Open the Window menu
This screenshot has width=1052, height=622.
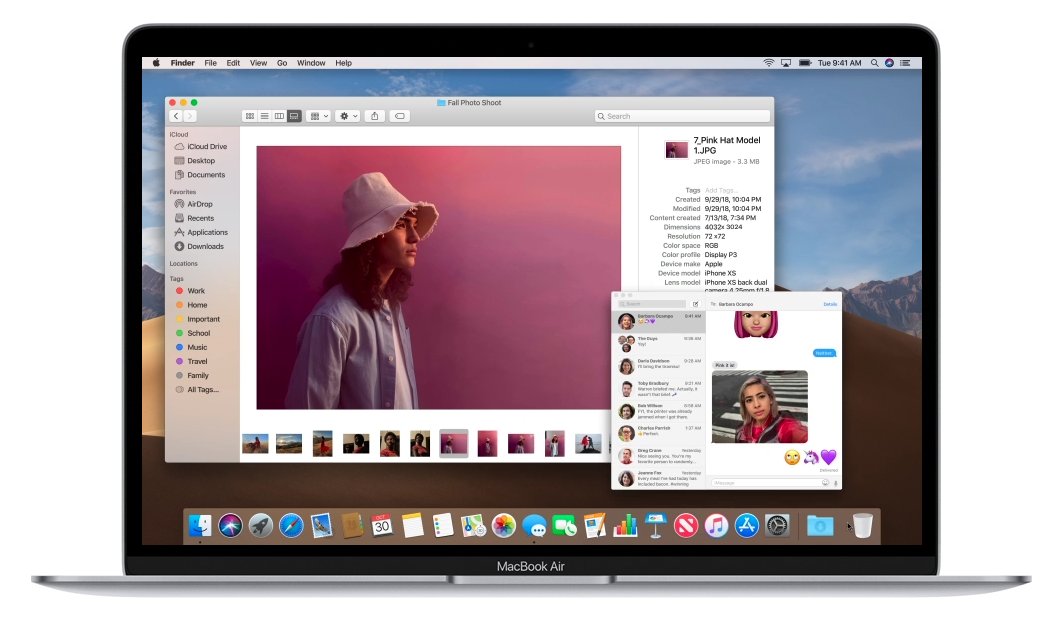[311, 62]
